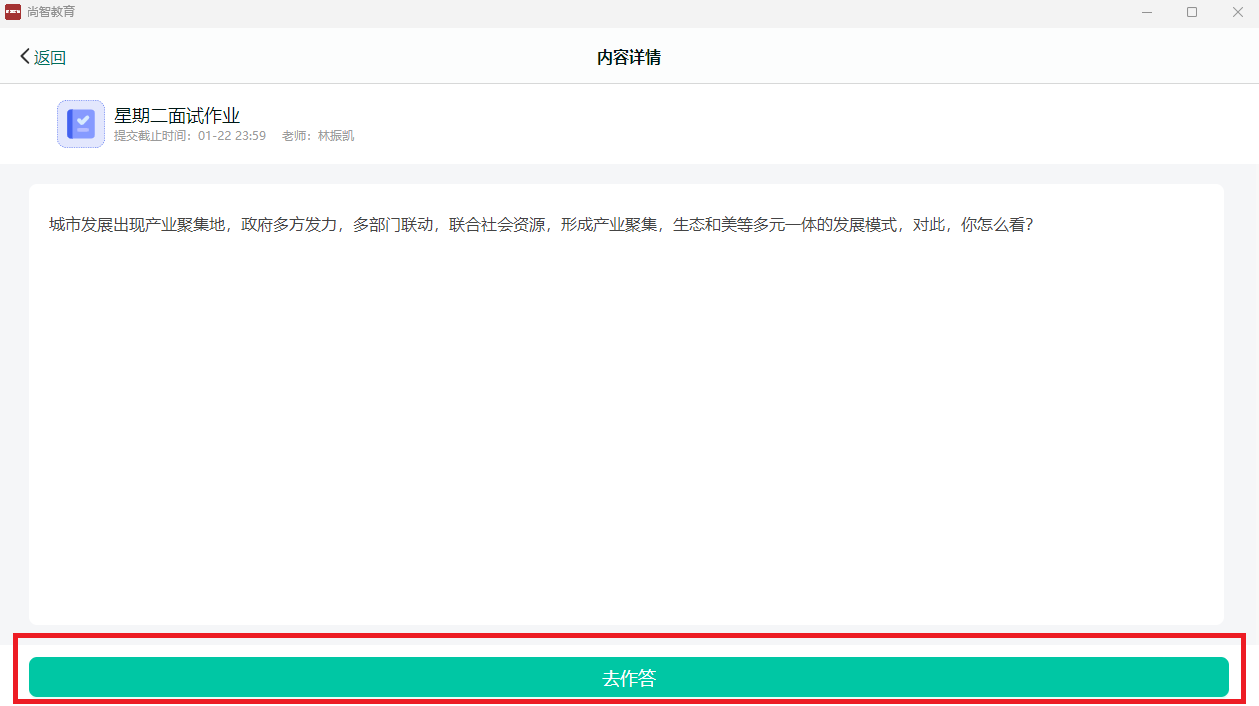The image size is (1259, 706).
Task: Select the 星期二面试作业 assignment title
Action: point(177,116)
